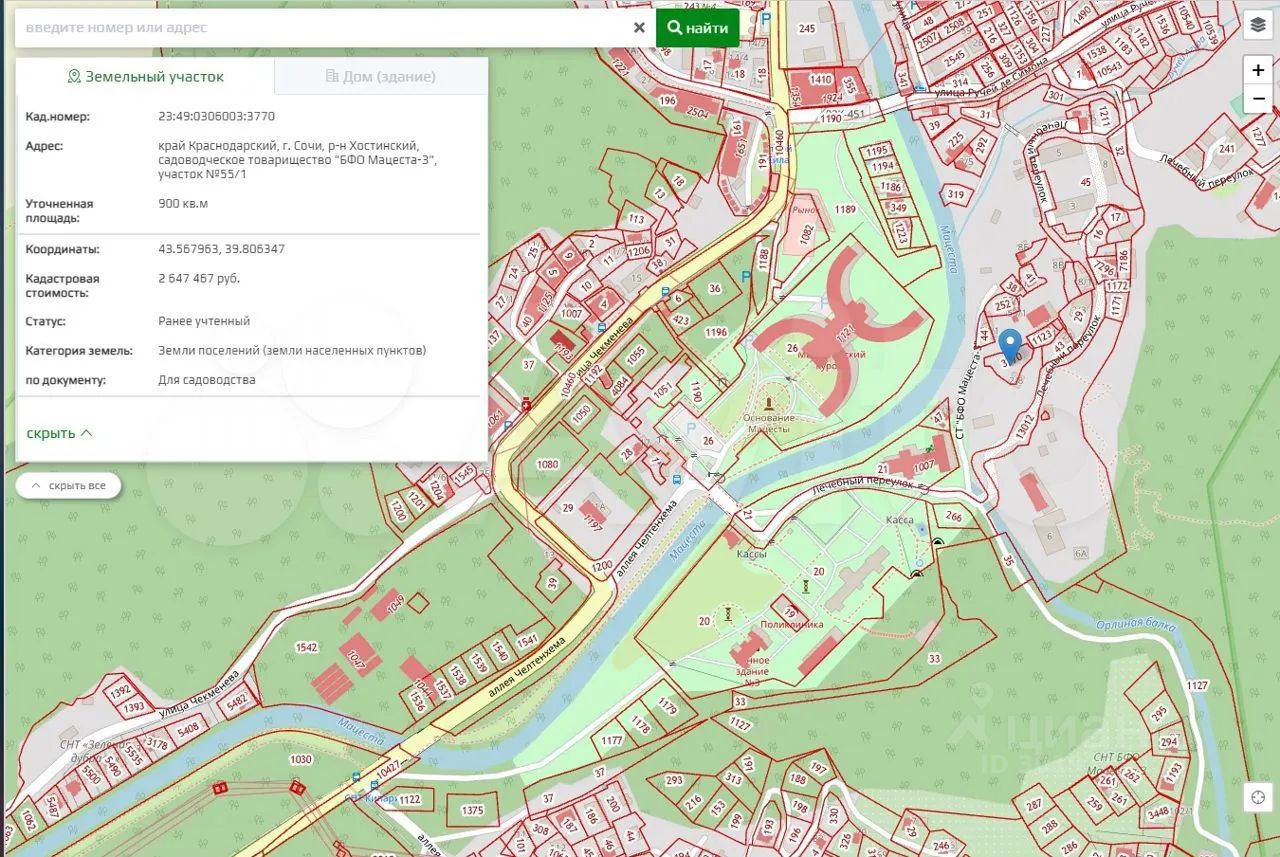Click the parking icon beside parcel 36

pos(744,277)
